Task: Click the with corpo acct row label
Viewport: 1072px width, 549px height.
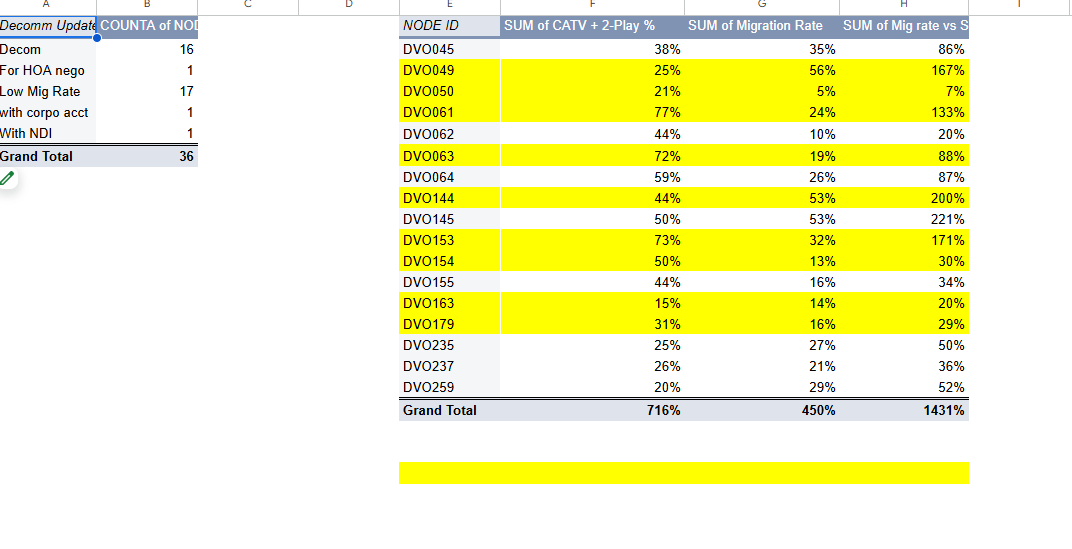Action: click(x=44, y=113)
